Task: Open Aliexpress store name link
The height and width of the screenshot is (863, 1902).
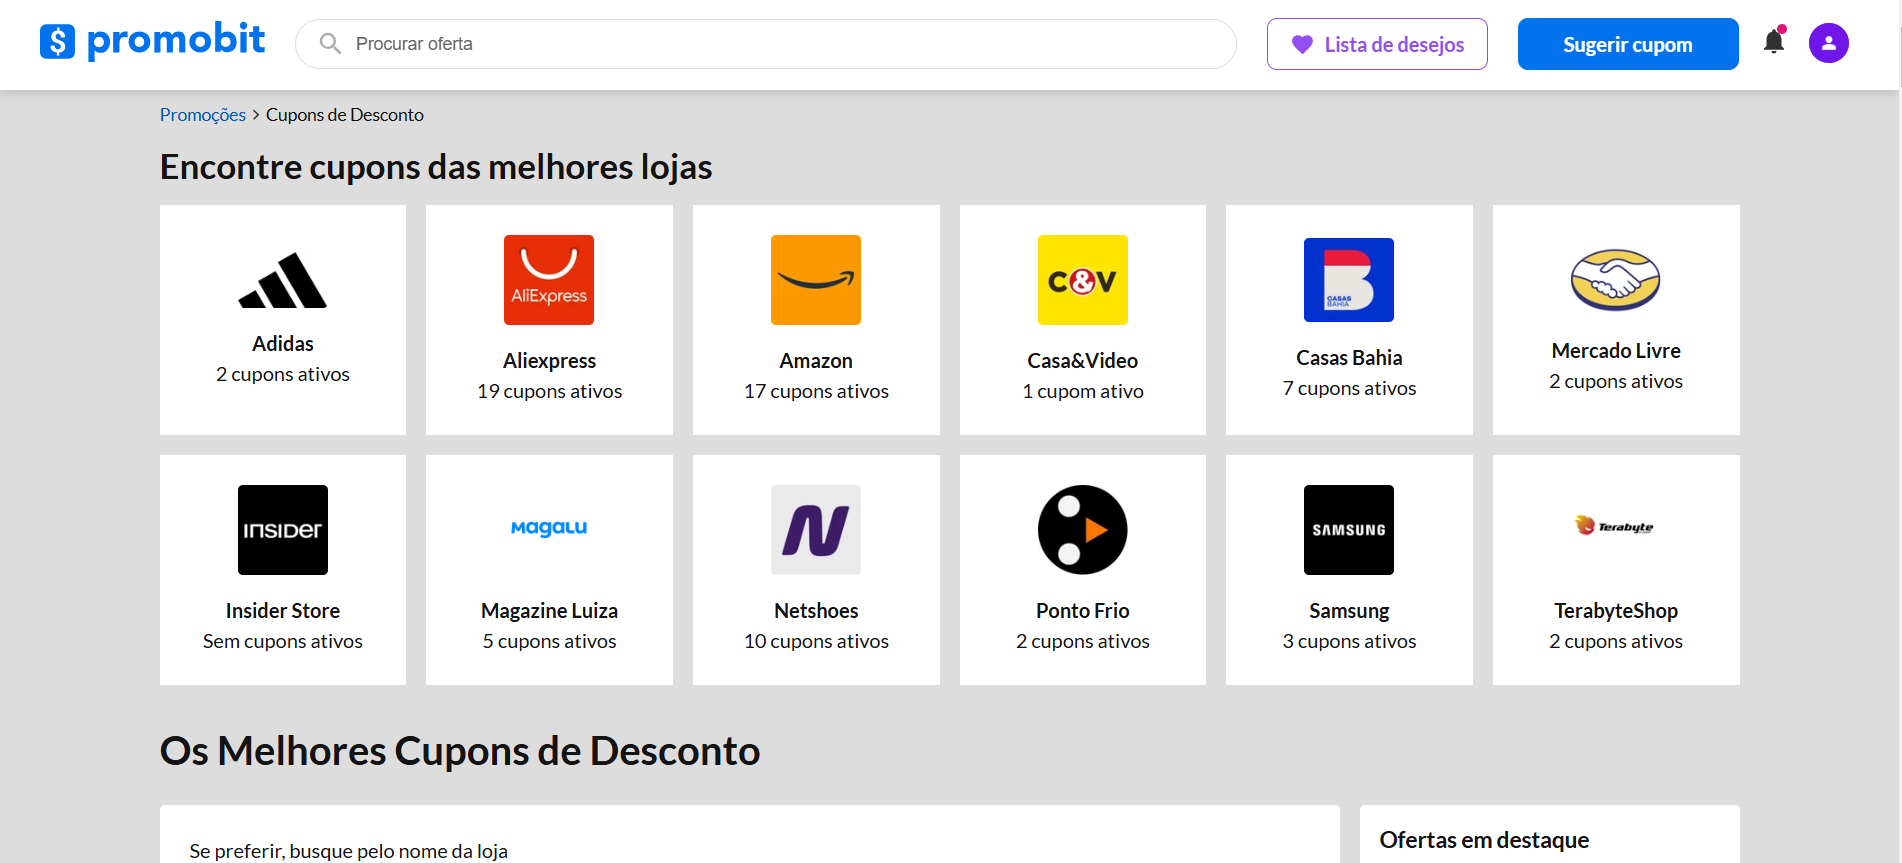Action: (x=549, y=361)
